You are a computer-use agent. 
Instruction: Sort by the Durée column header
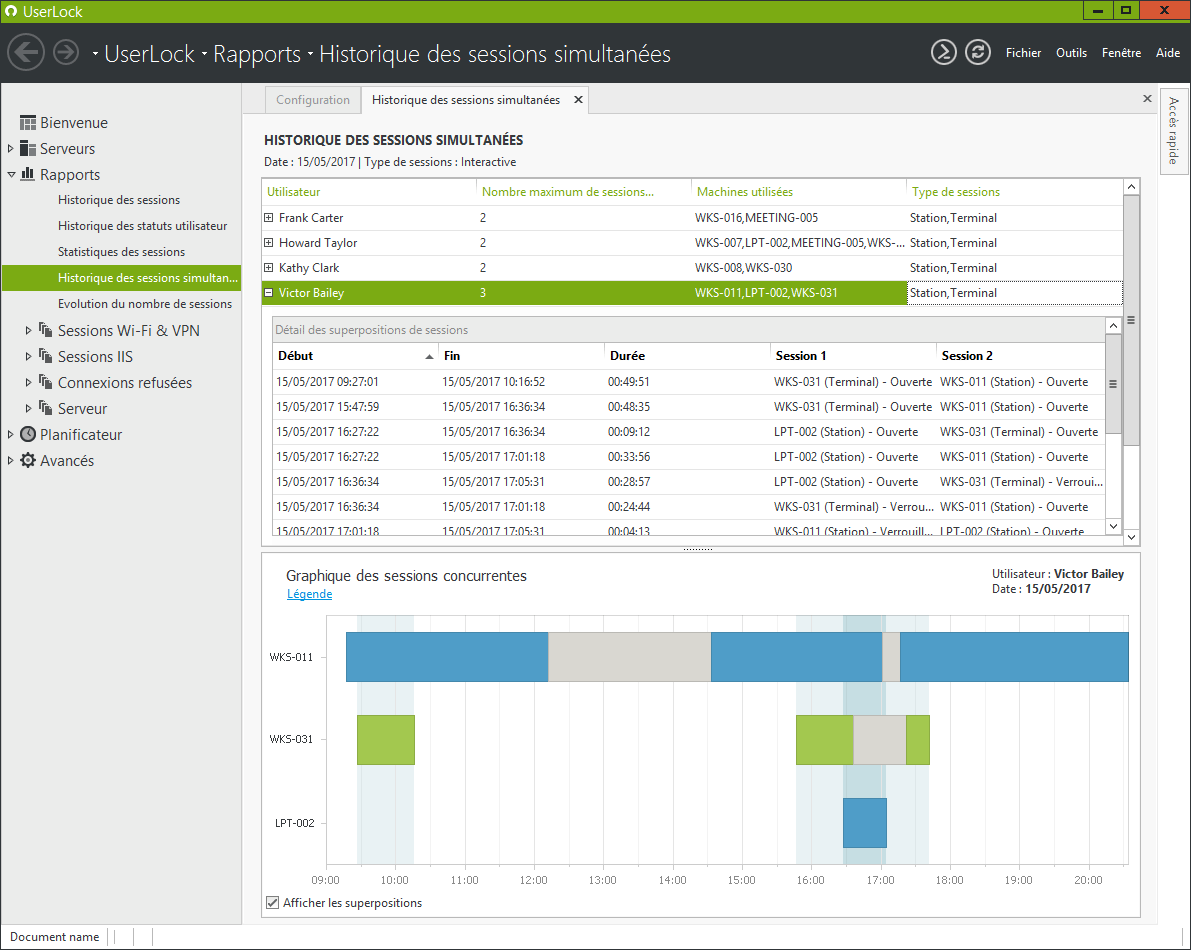tap(688, 355)
